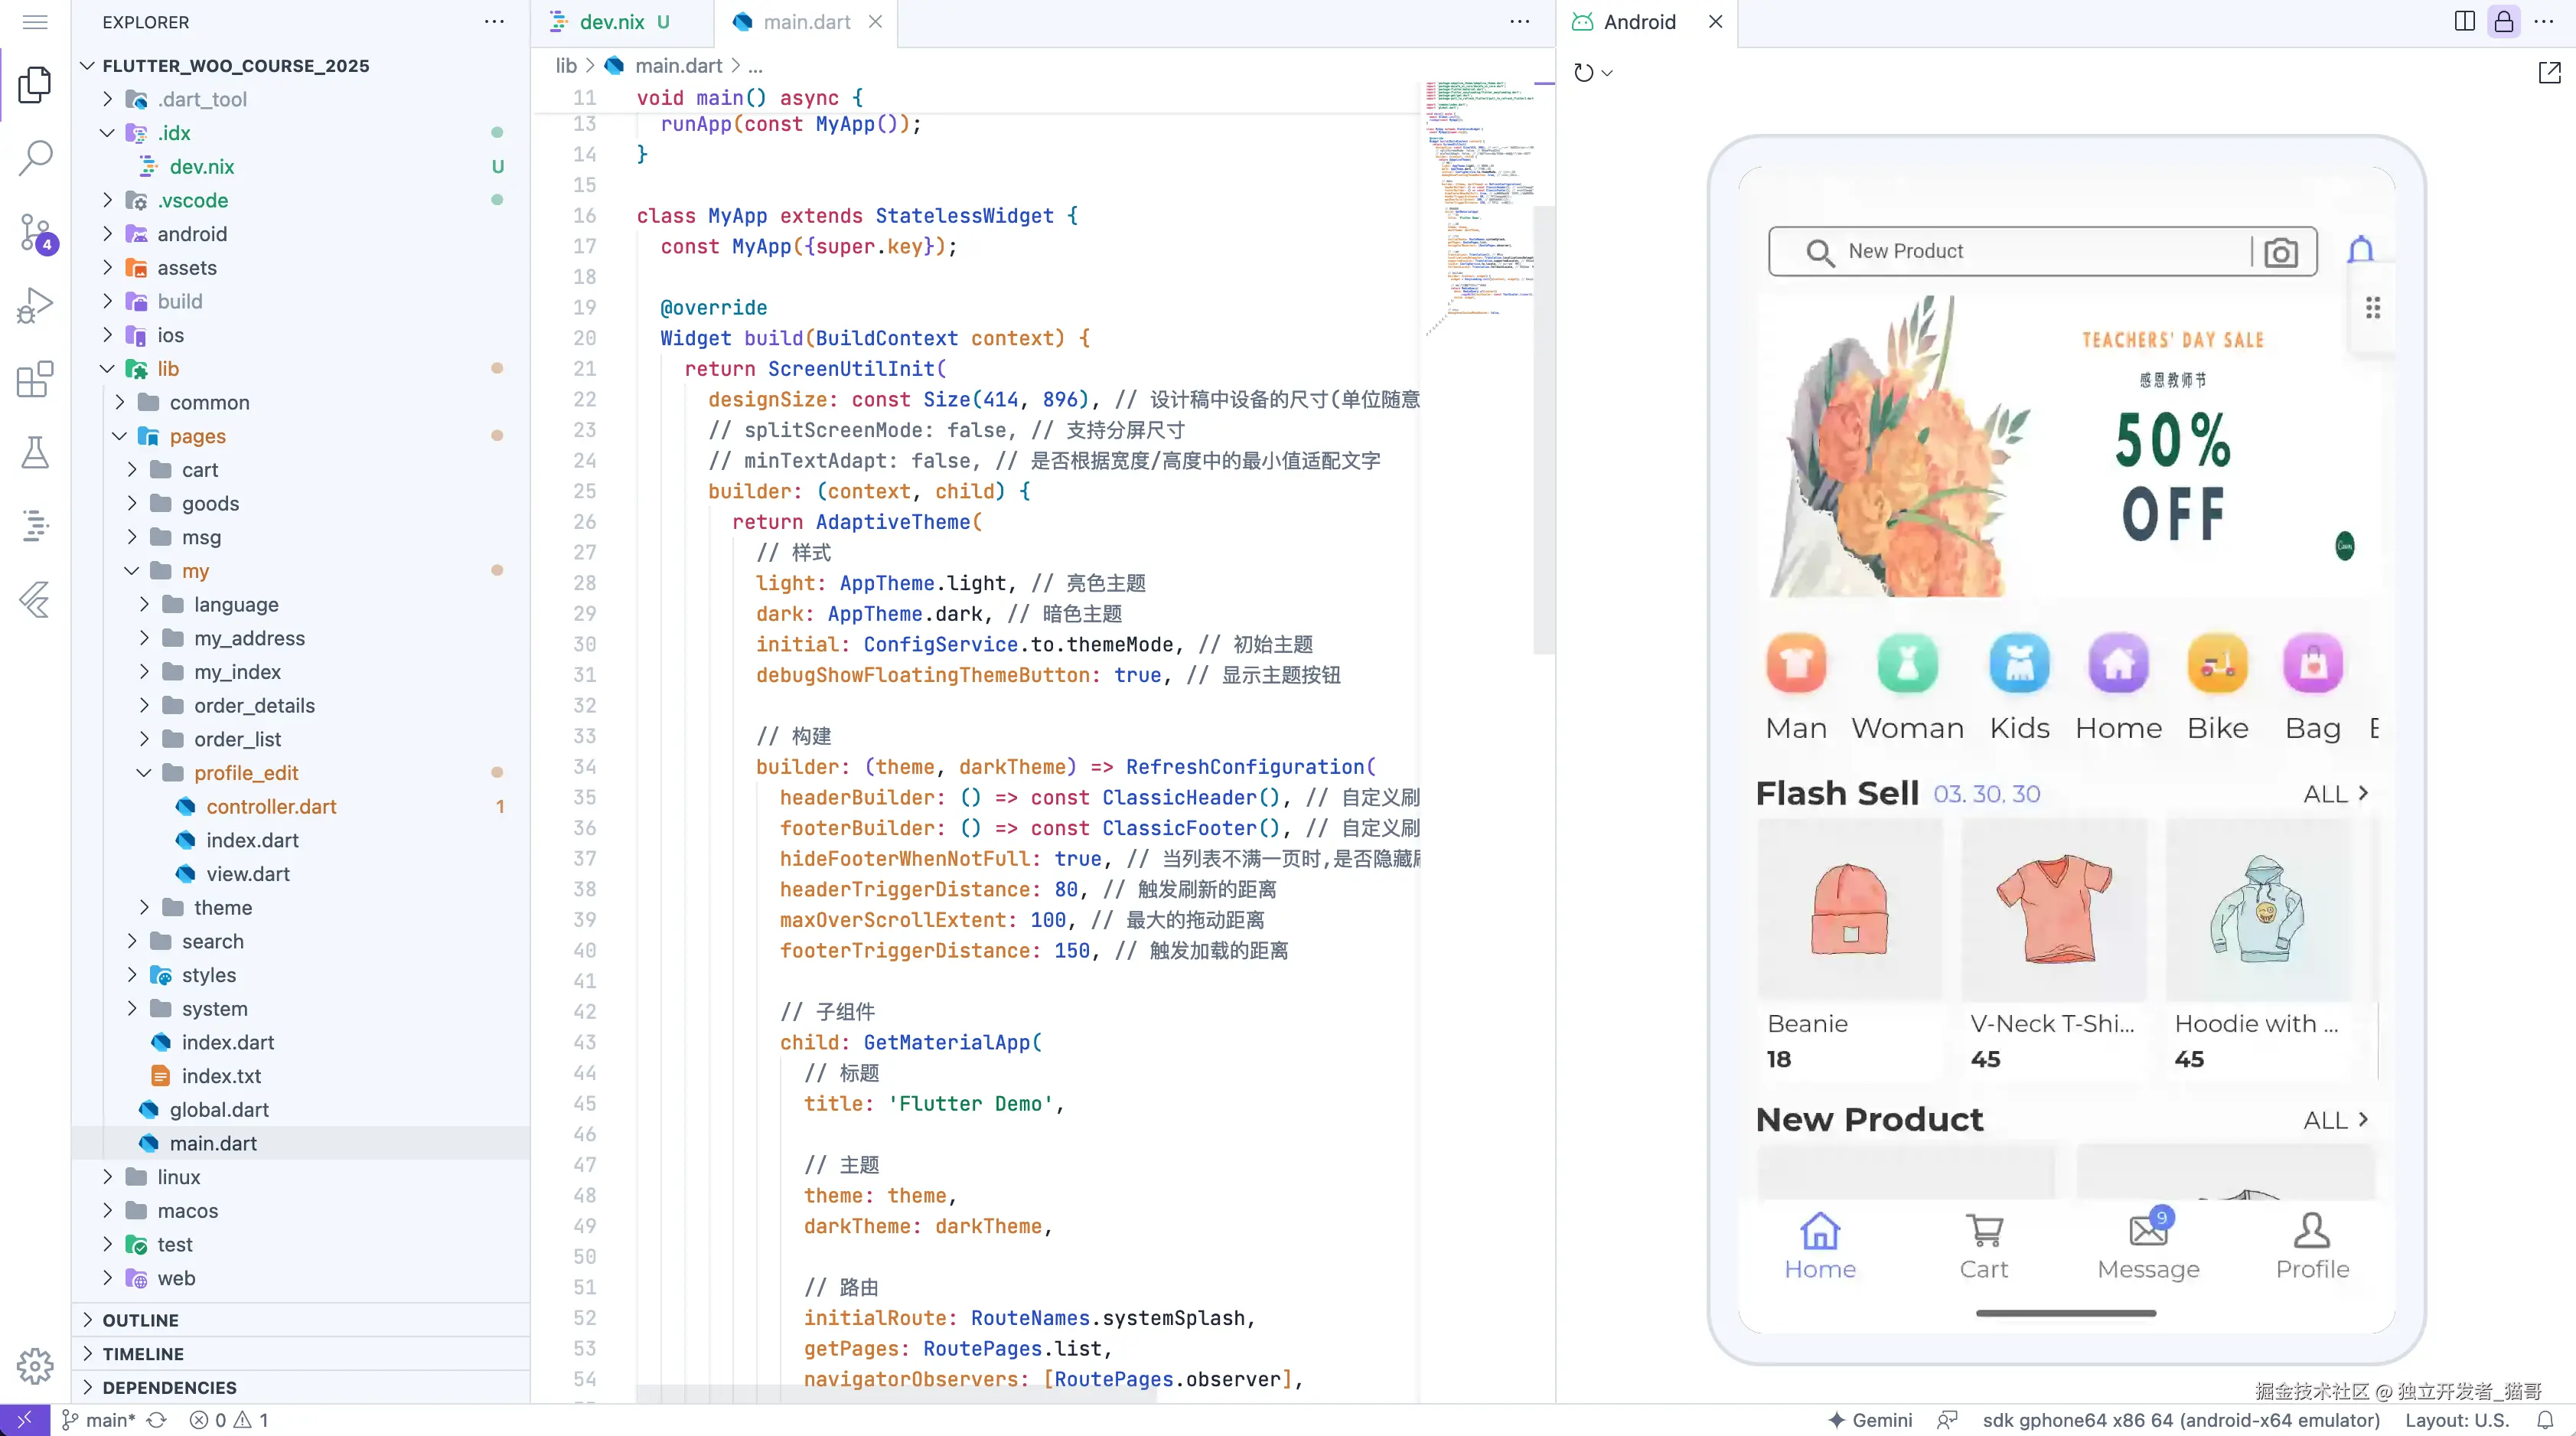
Task: Open Android preview in new window
Action: (2549, 73)
